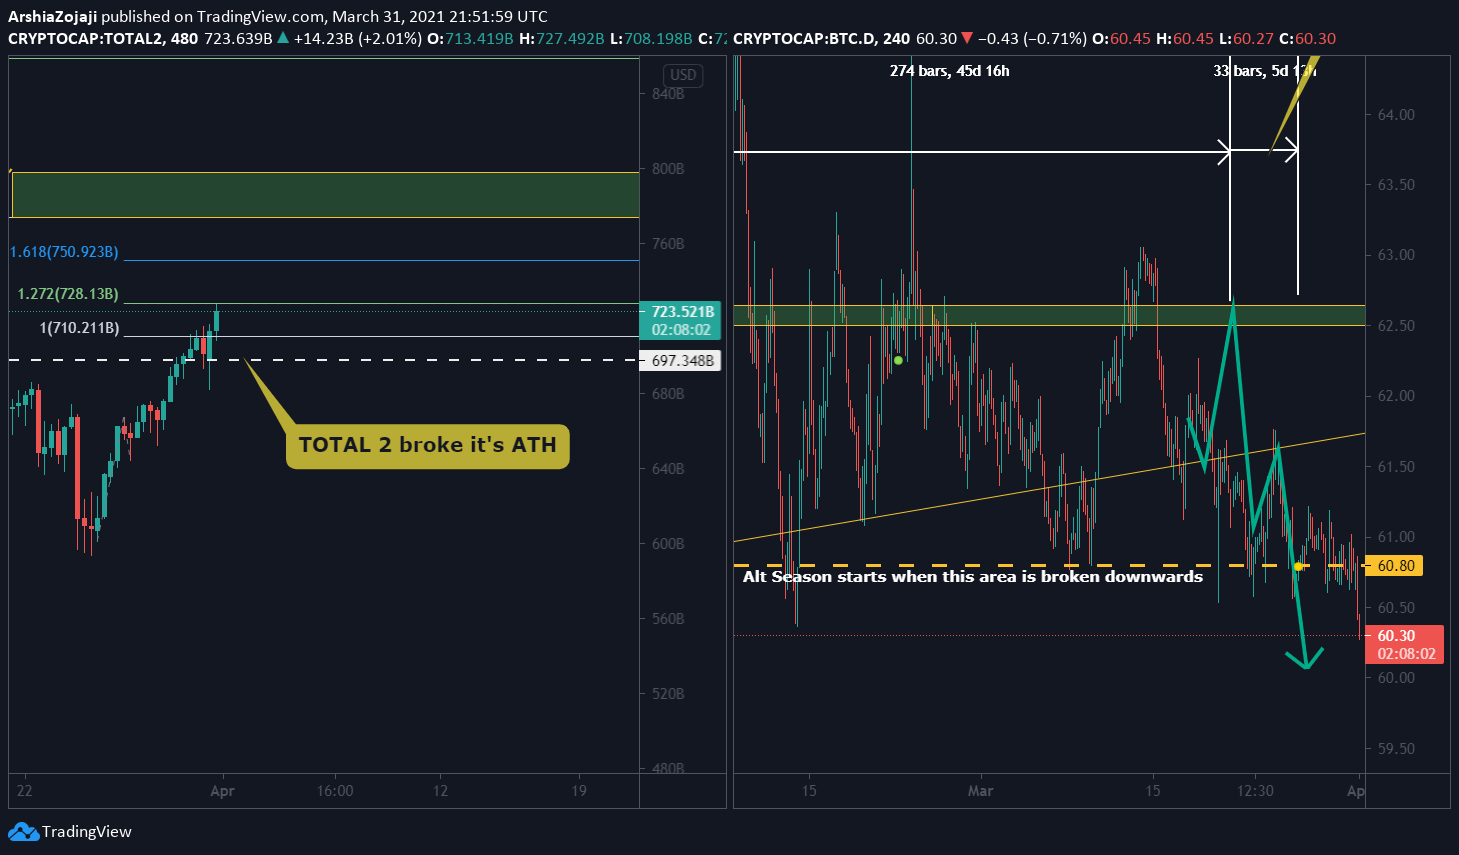Image resolution: width=1459 pixels, height=855 pixels.
Task: Click the +14.23B (+2.01%) change value
Action: (357, 38)
